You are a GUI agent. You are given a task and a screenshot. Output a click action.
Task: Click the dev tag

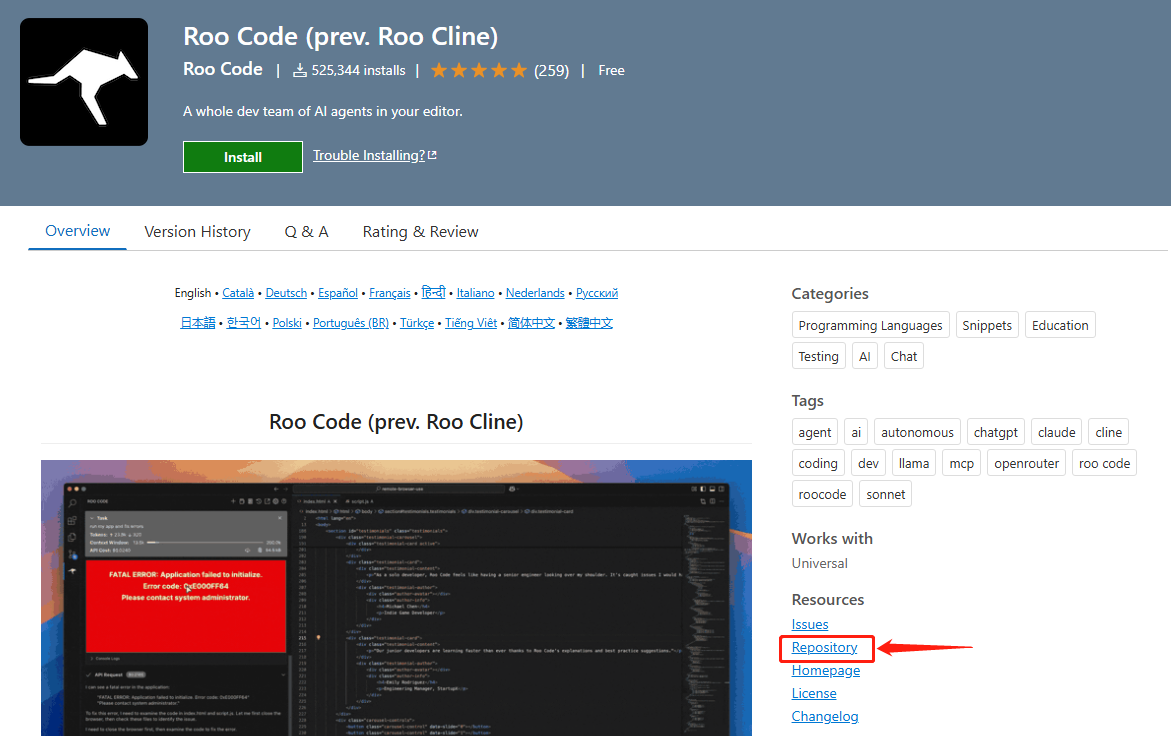pyautogui.click(x=868, y=463)
